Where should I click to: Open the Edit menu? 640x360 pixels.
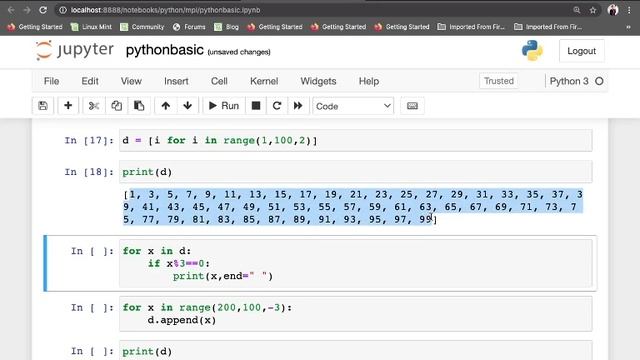(90, 81)
